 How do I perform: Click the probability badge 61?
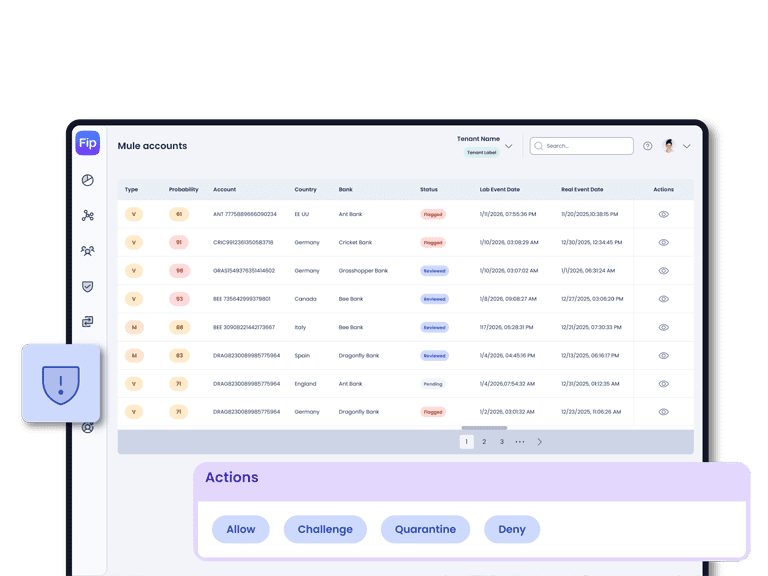tap(179, 214)
